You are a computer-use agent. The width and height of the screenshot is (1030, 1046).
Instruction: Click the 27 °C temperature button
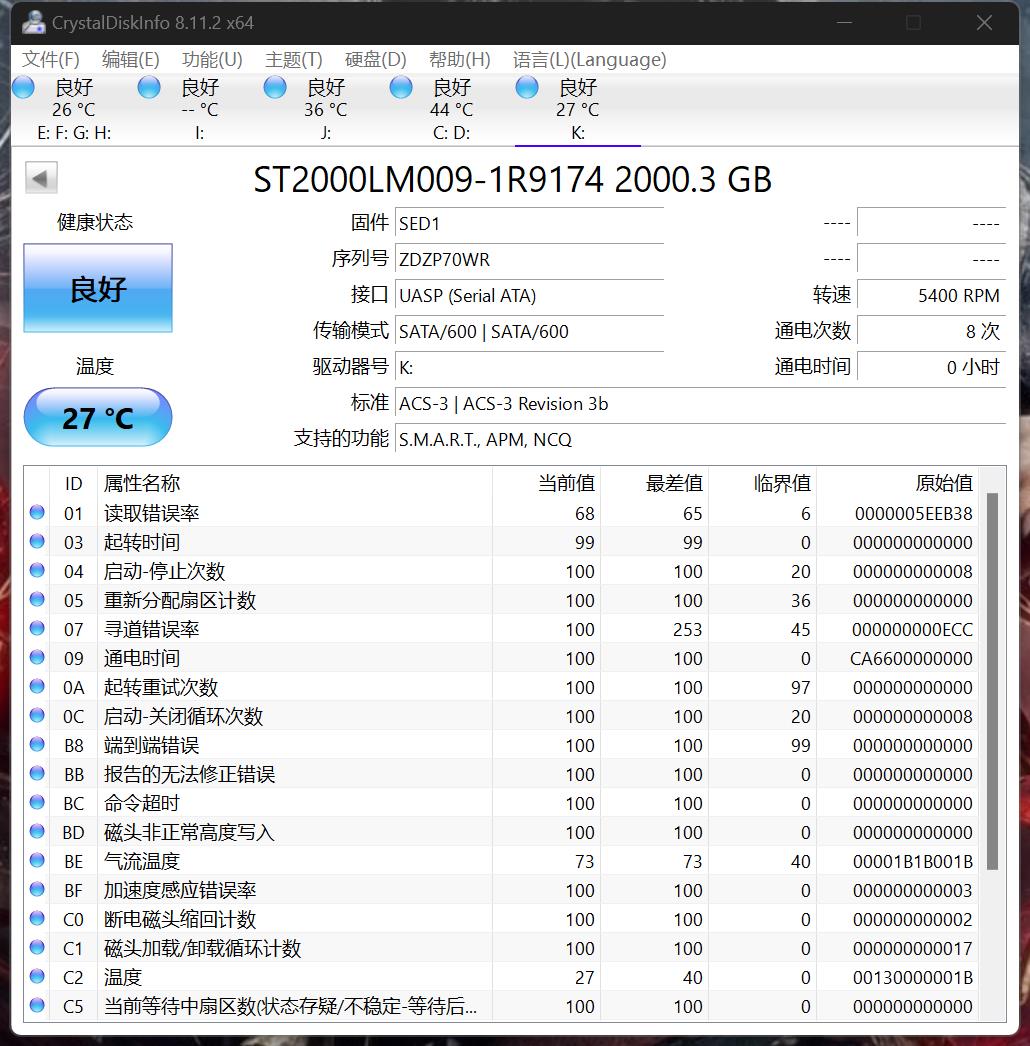(98, 418)
